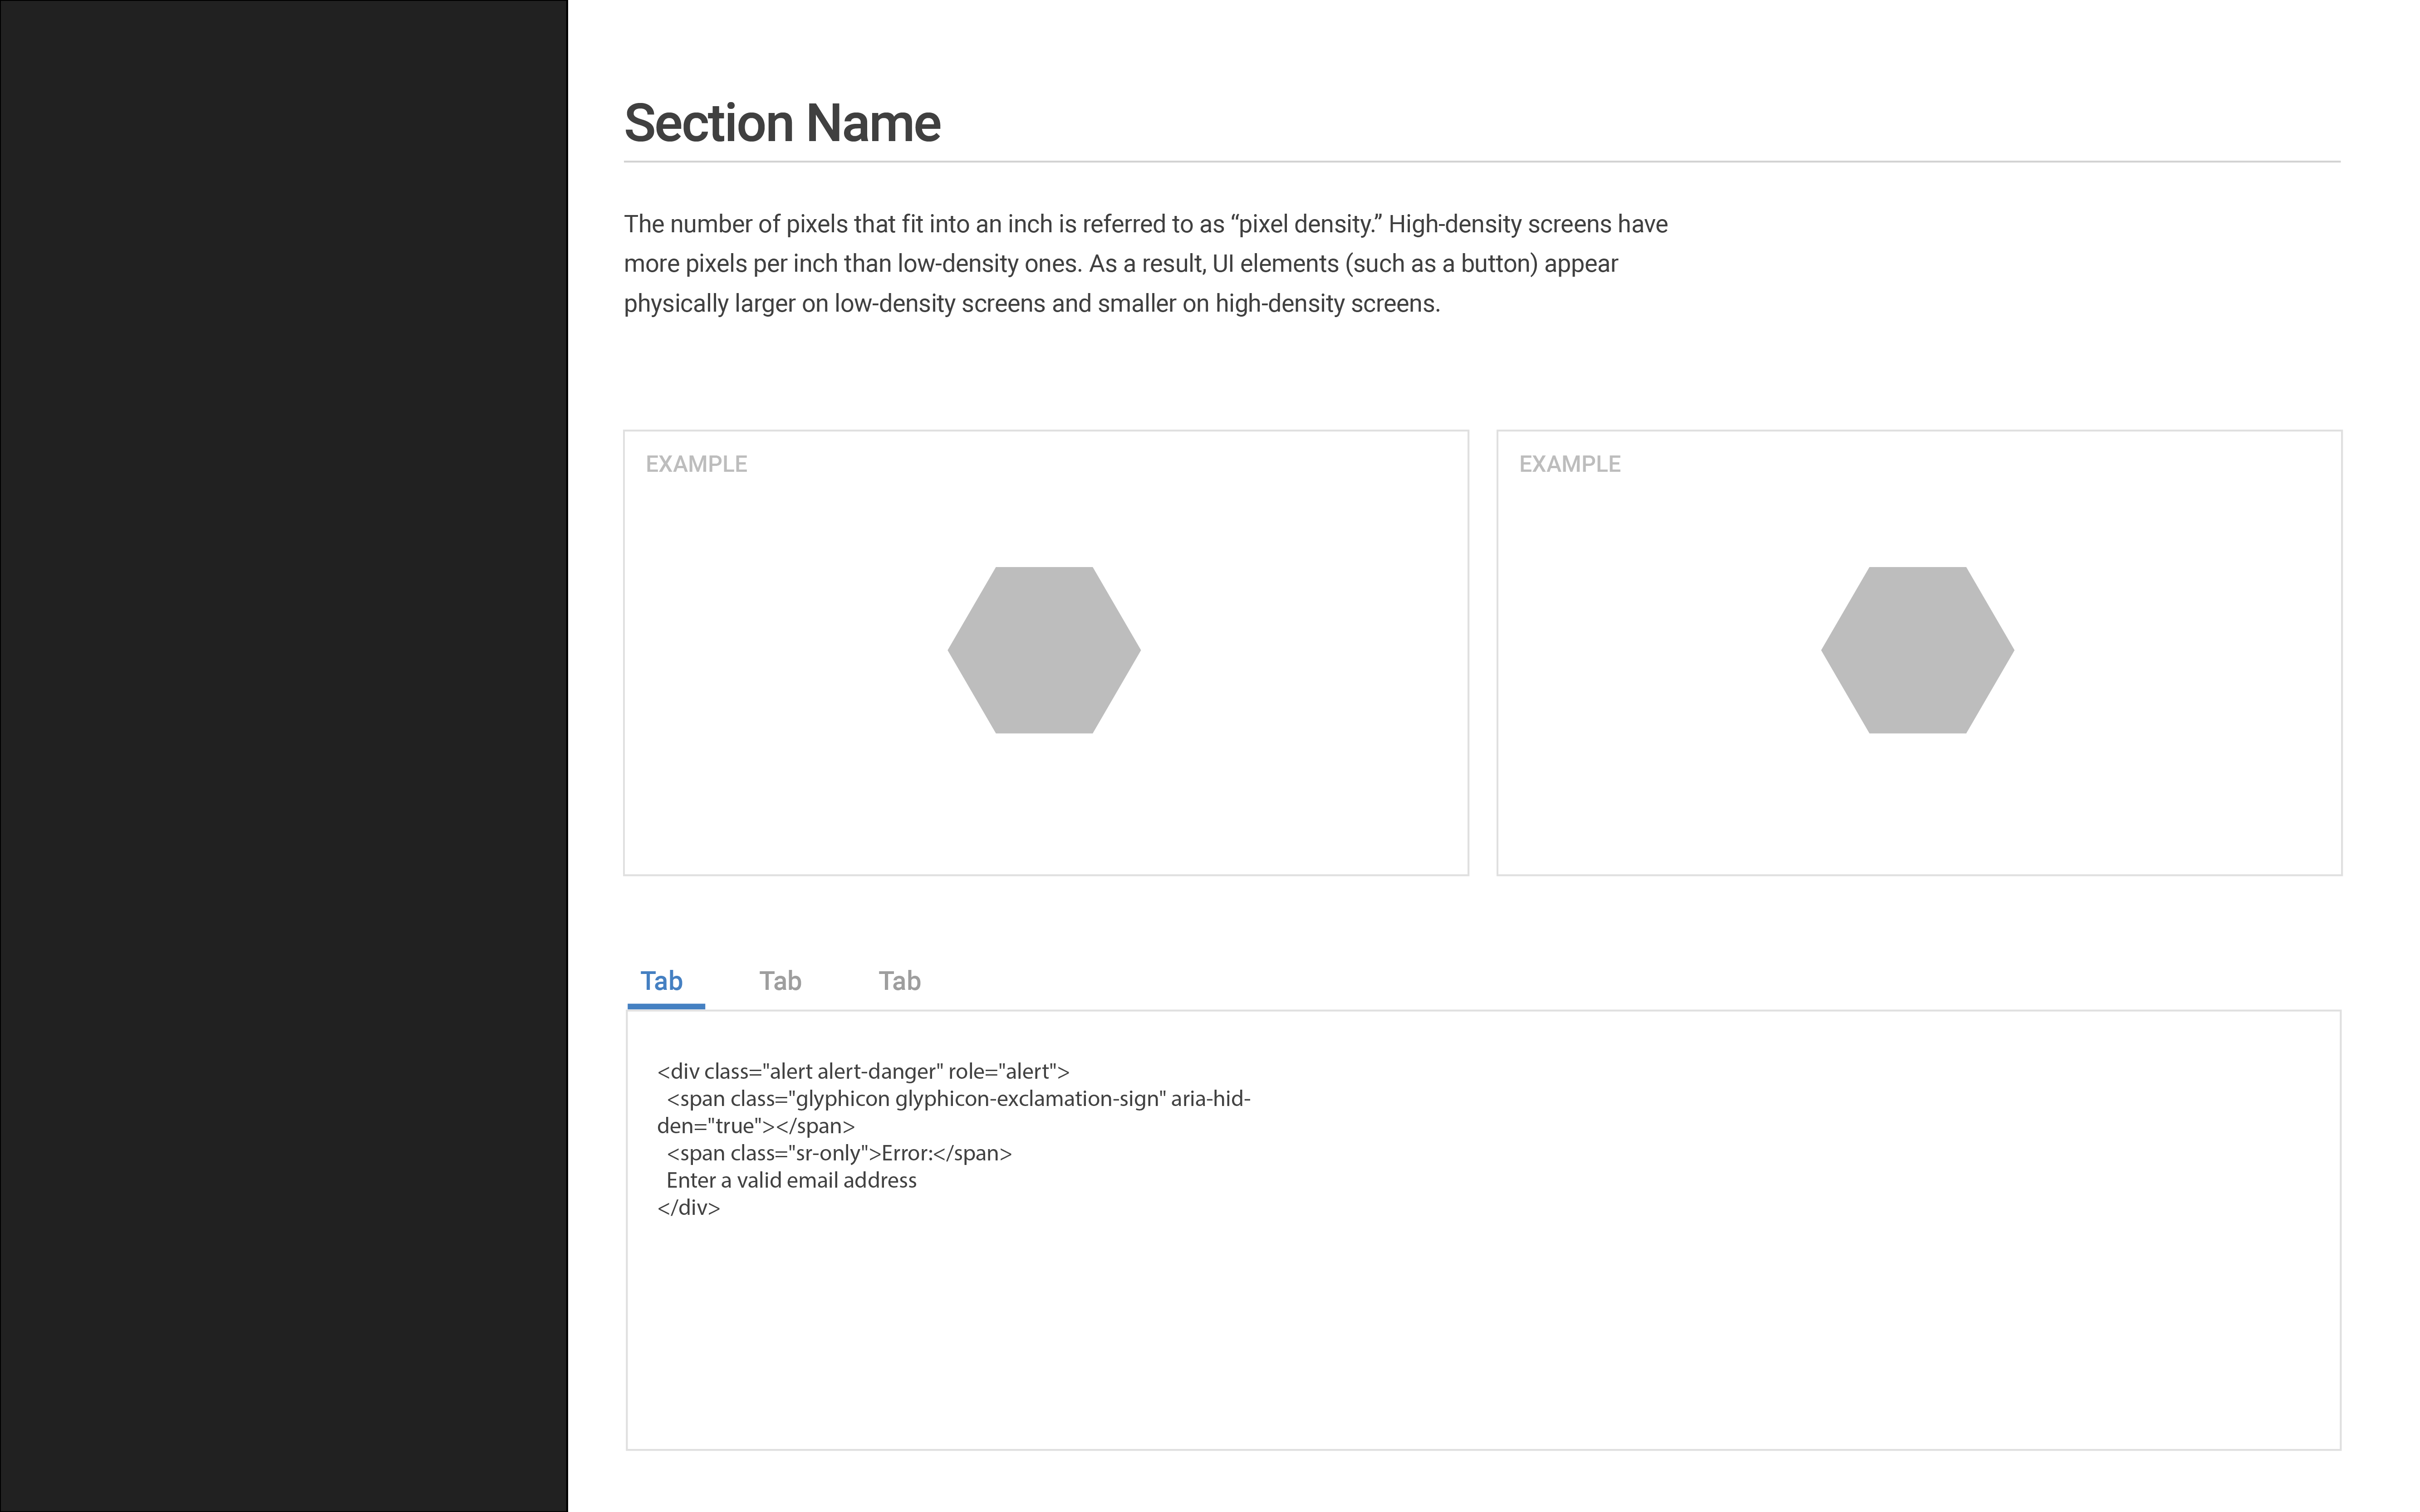
Task: Click the hexagon in the left example box
Action: [x=1044, y=650]
